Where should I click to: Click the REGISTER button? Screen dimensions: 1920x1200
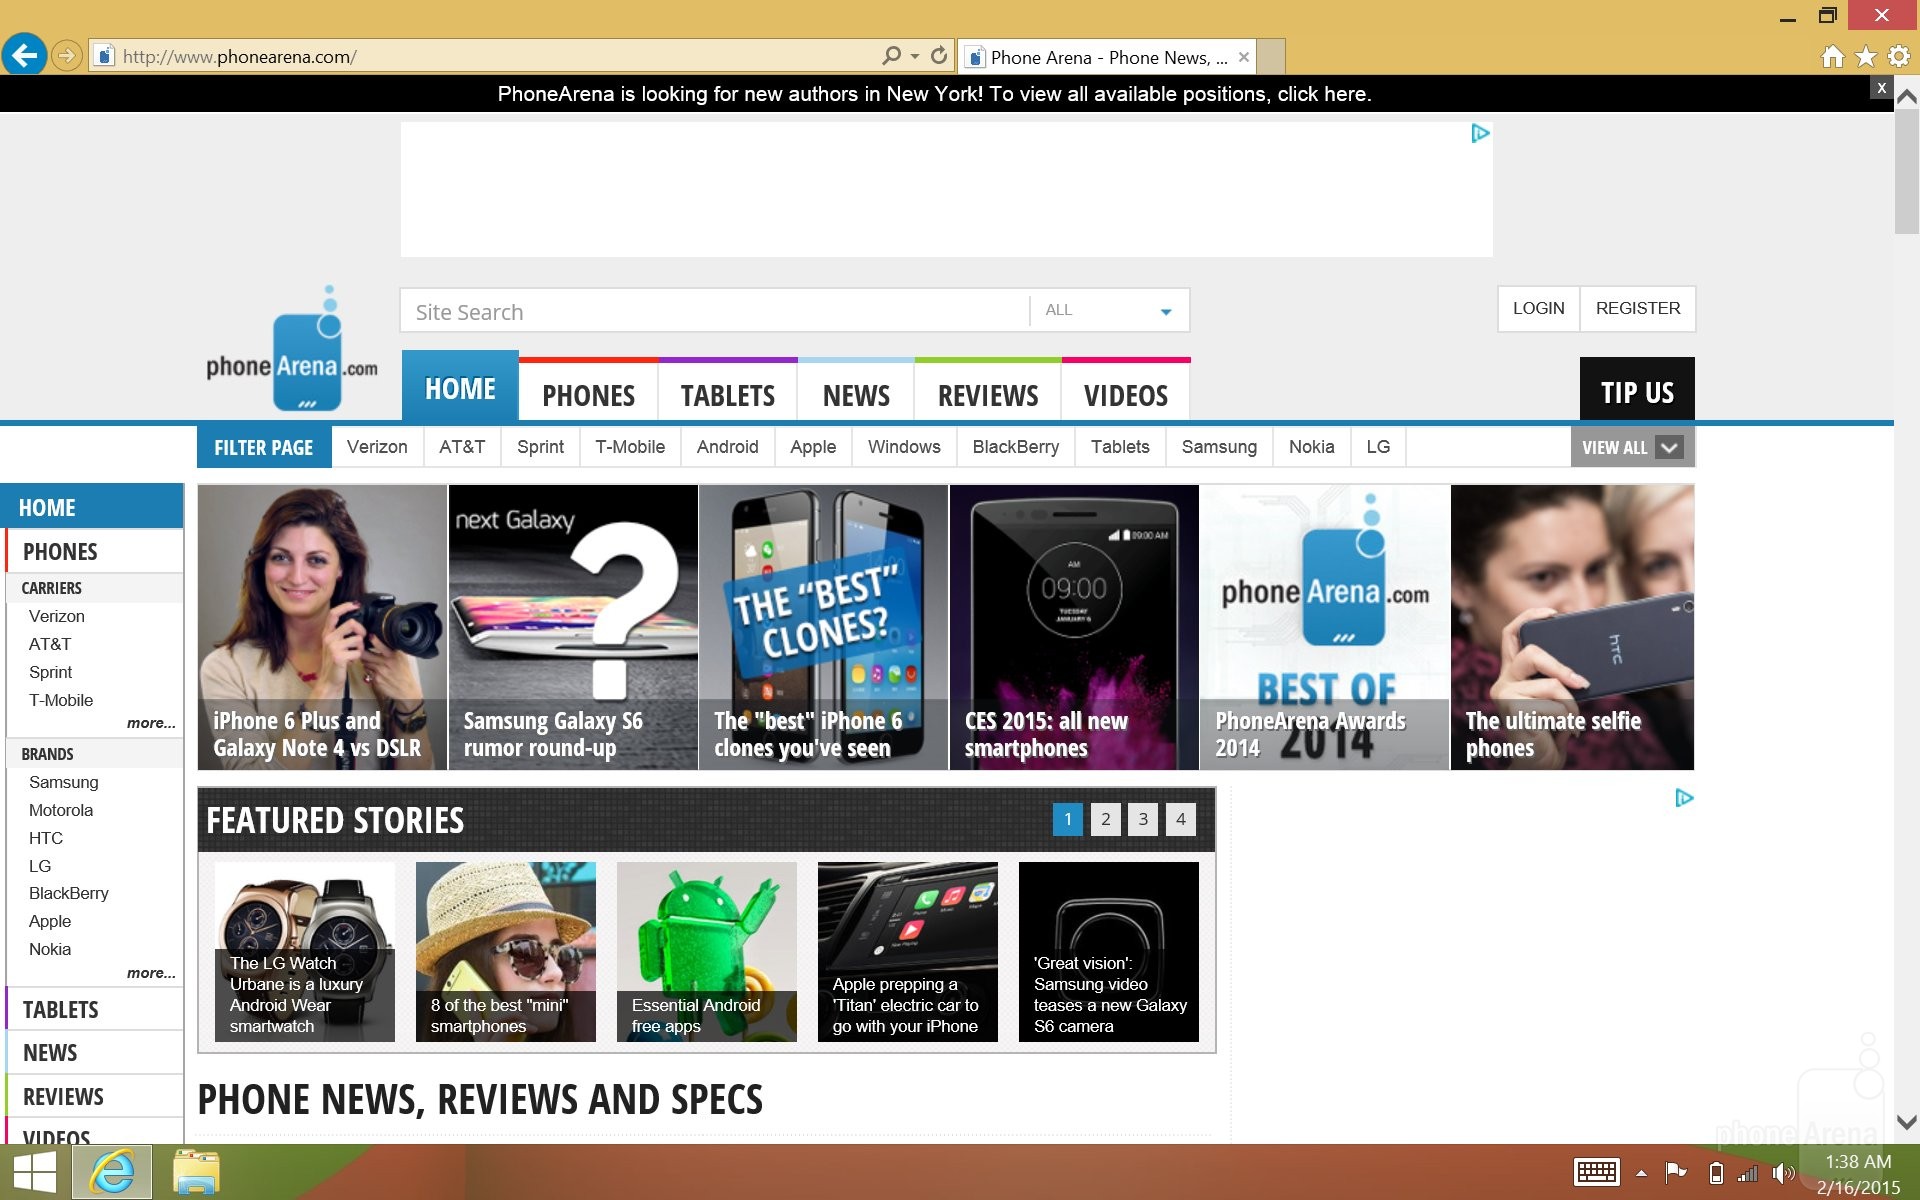pos(1637,308)
